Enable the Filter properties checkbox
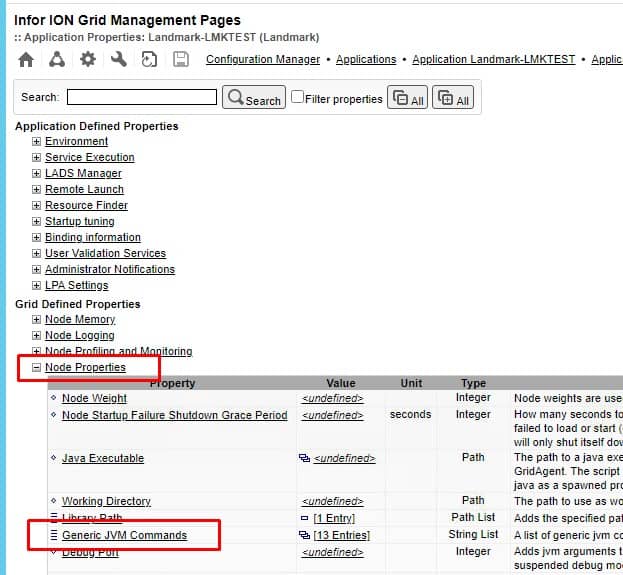The width and height of the screenshot is (623, 575). pos(297,97)
